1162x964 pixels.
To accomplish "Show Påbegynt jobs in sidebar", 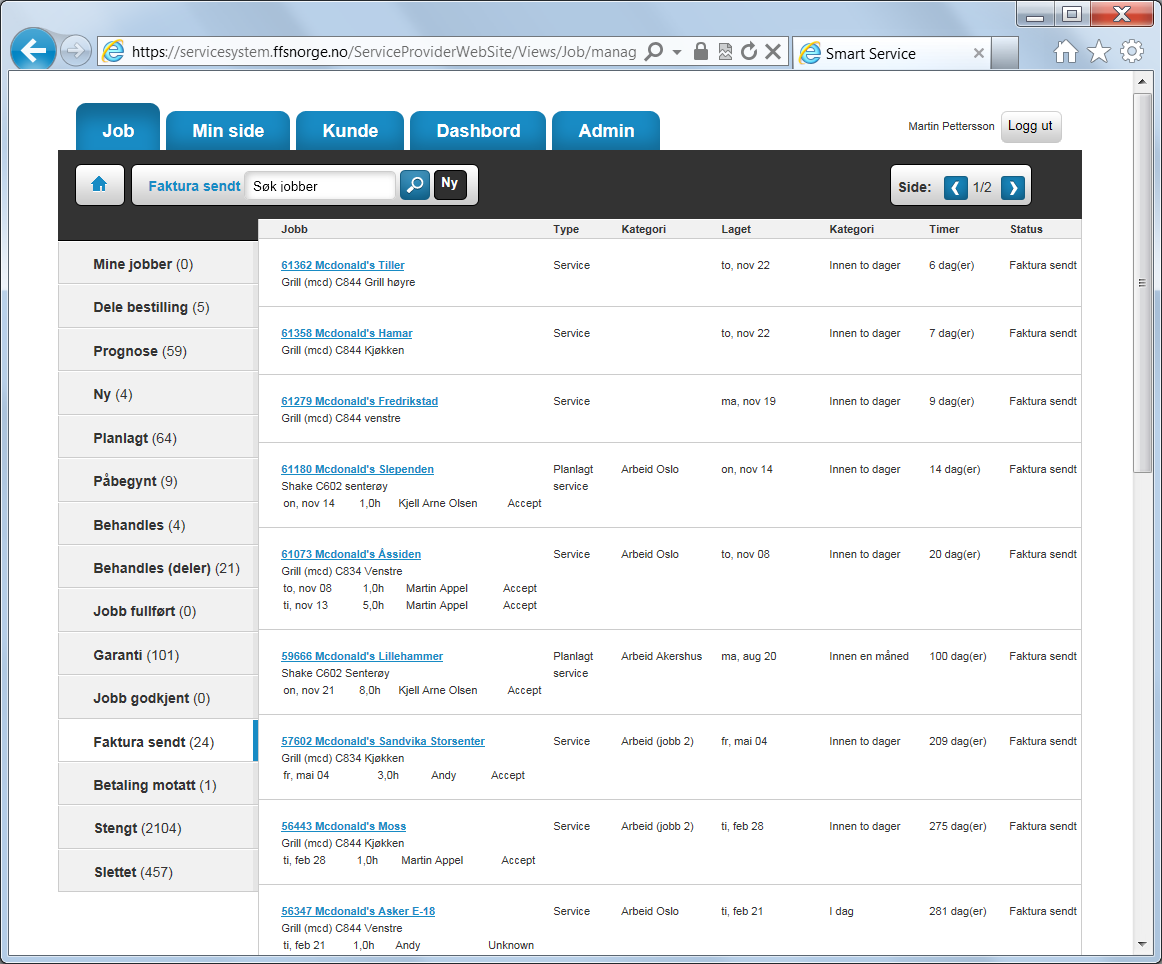I will pyautogui.click(x=158, y=481).
